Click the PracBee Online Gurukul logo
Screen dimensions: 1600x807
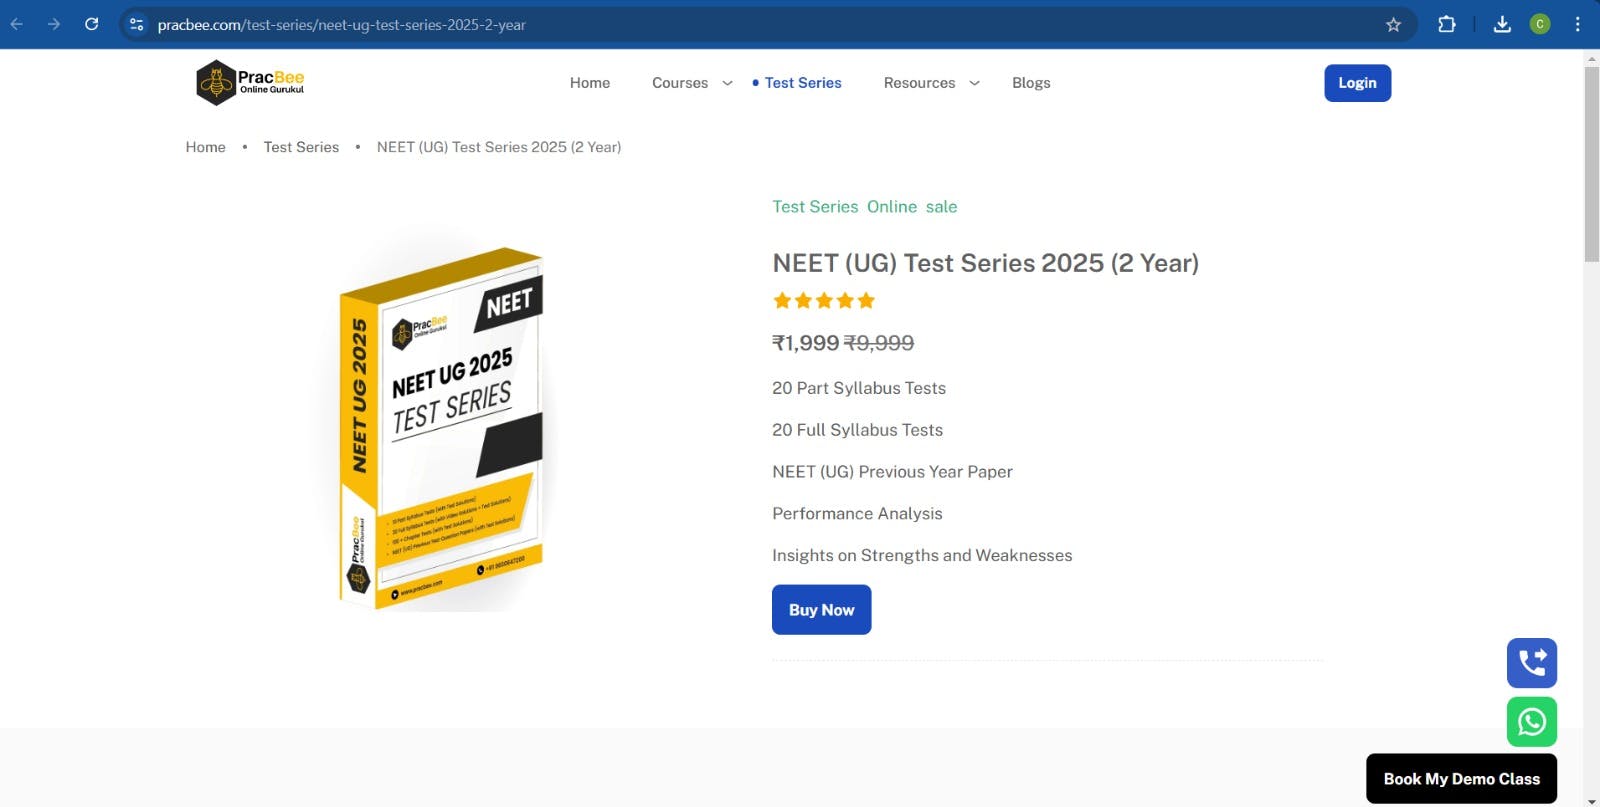(x=250, y=83)
